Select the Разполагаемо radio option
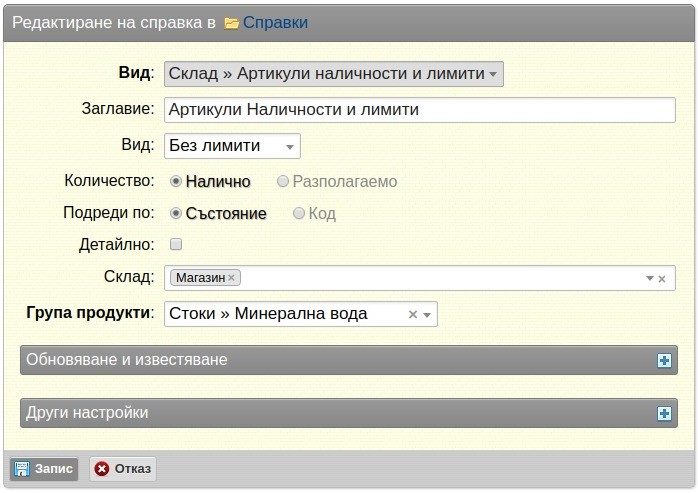The width and height of the screenshot is (698, 493). [283, 181]
